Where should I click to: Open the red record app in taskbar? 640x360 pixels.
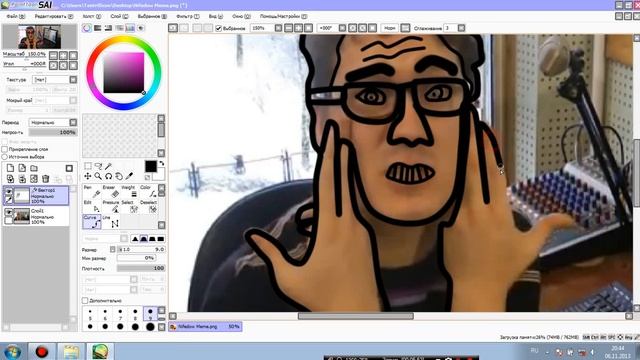tap(42, 351)
